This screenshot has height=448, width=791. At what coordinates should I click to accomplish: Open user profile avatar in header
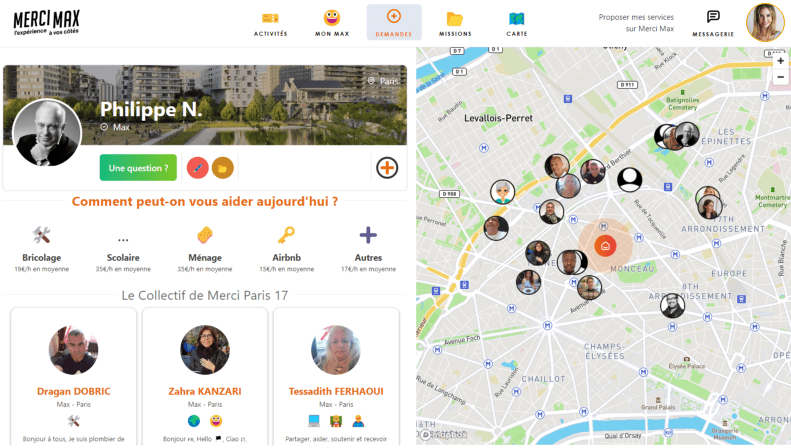click(765, 23)
